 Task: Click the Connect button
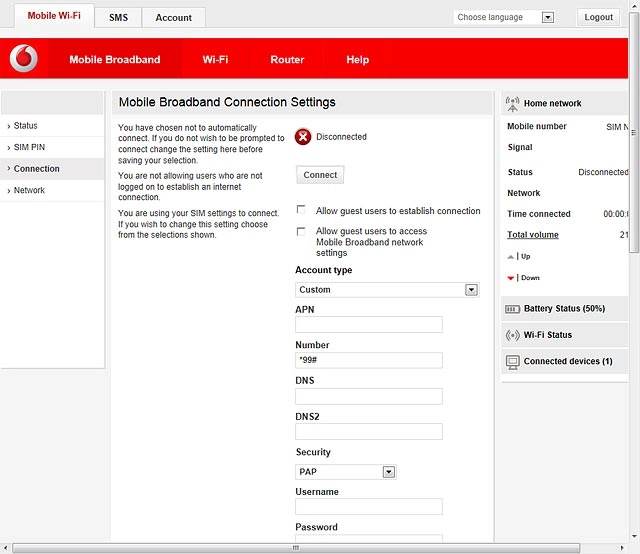point(320,175)
